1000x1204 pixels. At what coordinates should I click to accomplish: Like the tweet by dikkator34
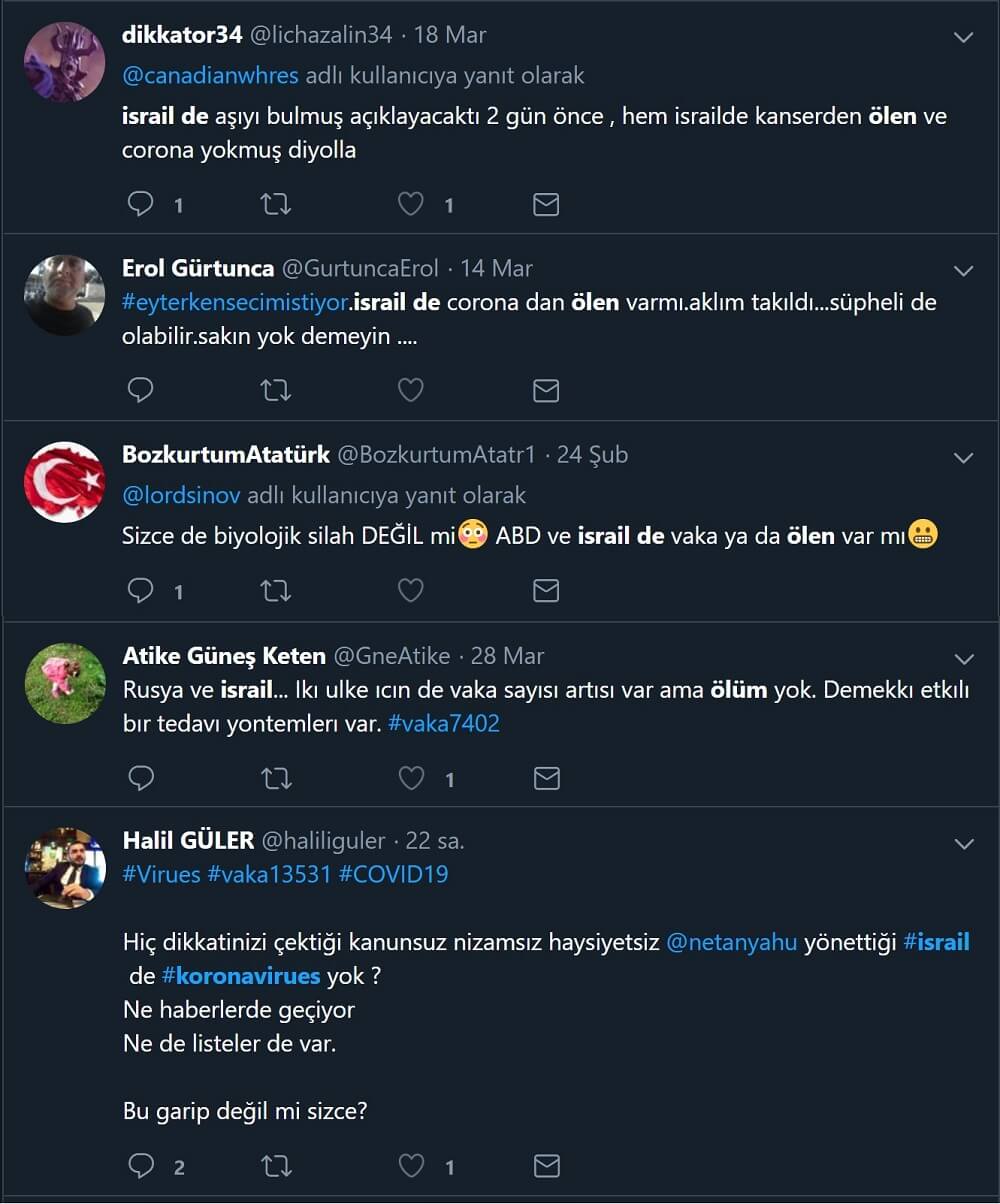411,204
